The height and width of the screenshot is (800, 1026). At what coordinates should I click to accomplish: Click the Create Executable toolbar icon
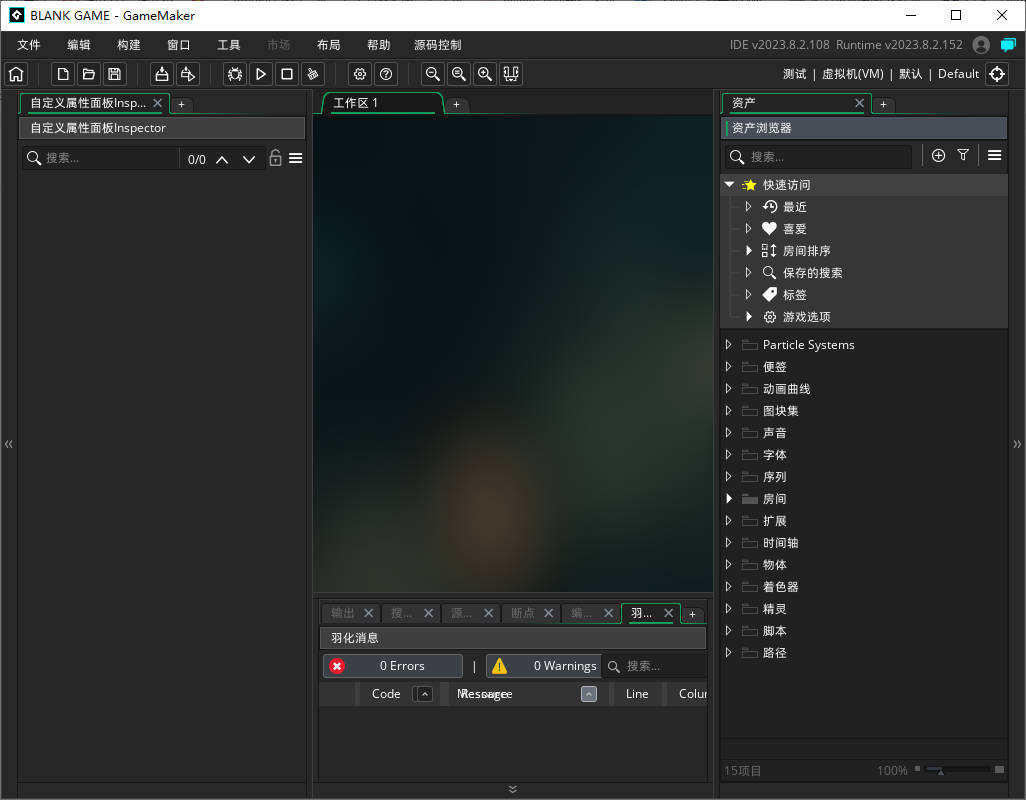[x=161, y=74]
